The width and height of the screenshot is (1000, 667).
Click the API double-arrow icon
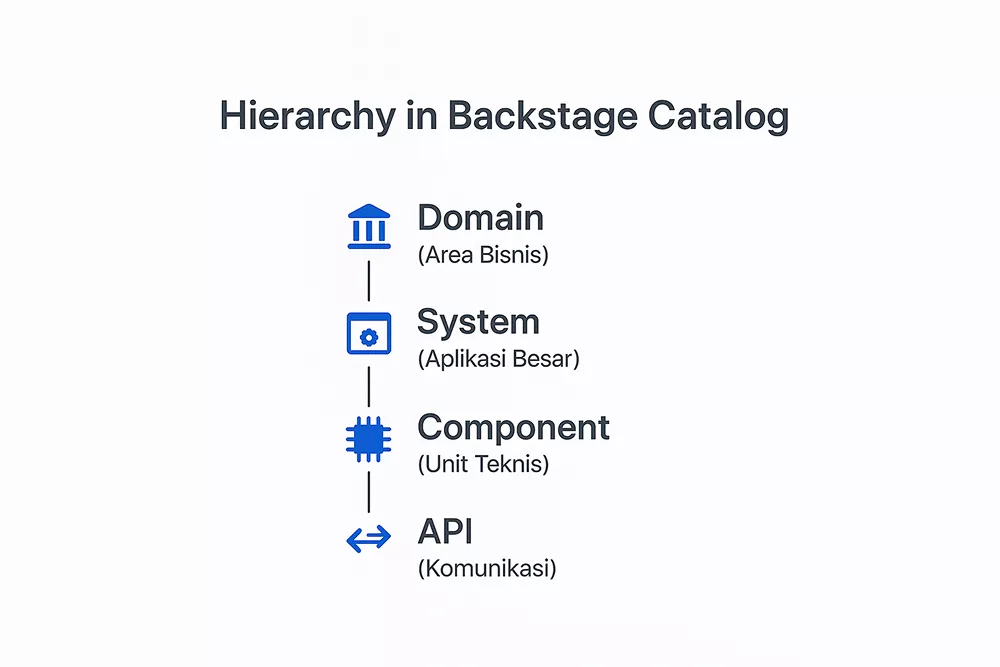coord(369,538)
